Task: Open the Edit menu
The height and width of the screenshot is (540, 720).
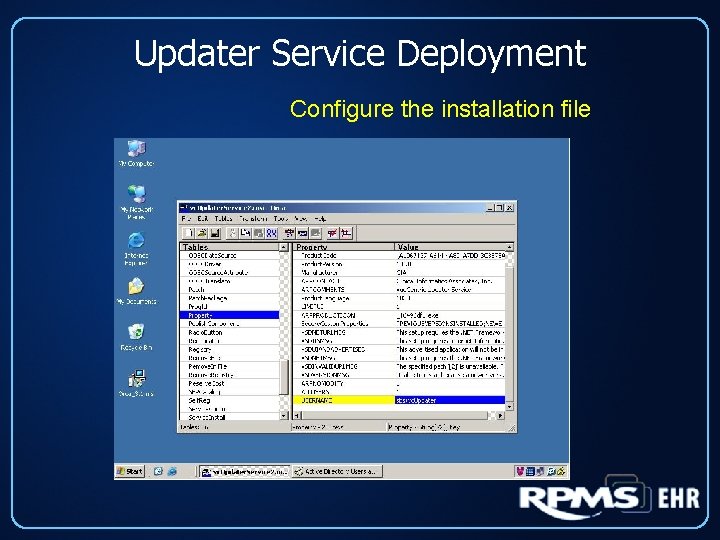Action: click(x=202, y=219)
